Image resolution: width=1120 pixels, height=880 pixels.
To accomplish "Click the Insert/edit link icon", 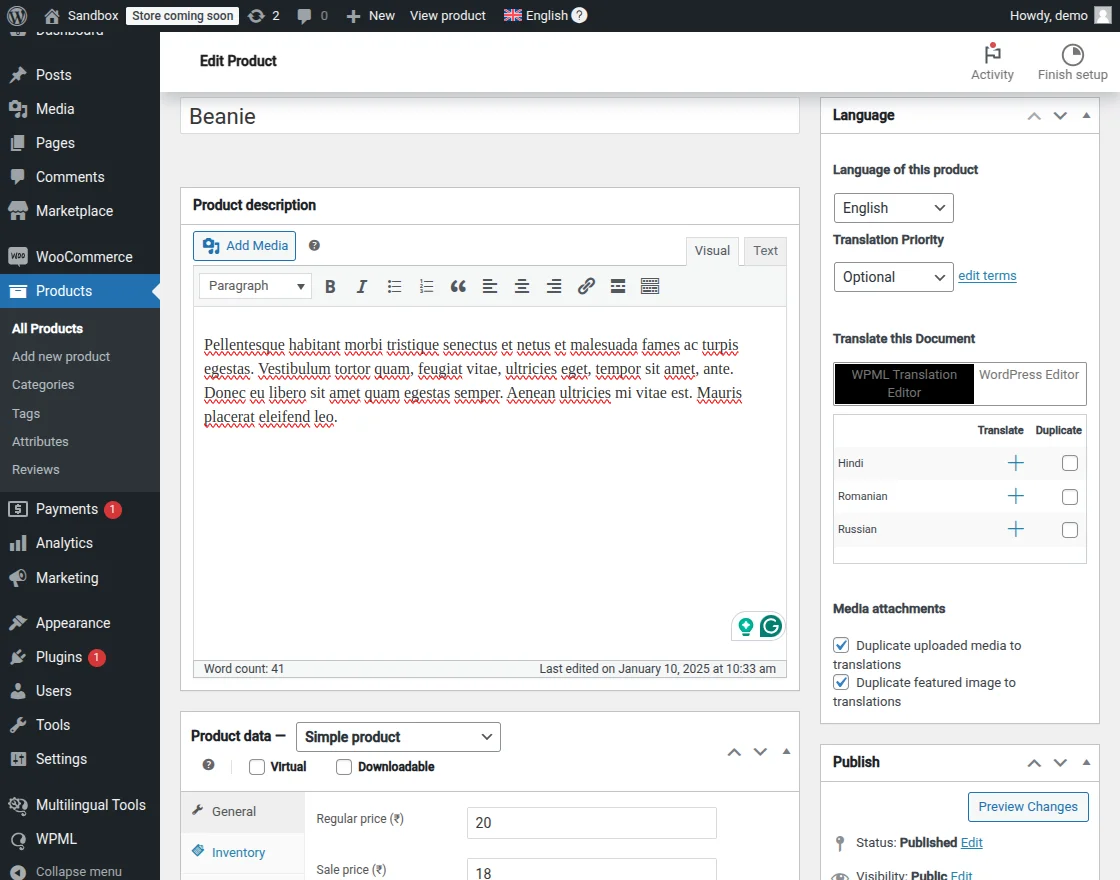I will [586, 287].
